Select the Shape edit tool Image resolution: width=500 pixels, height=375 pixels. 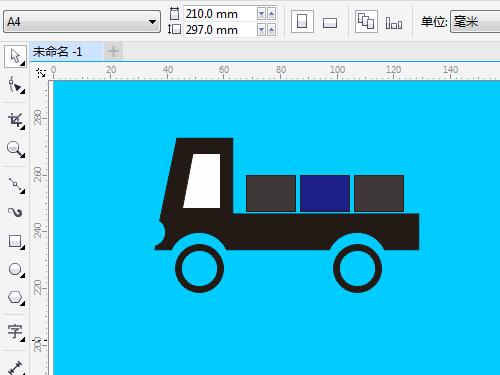pos(15,85)
